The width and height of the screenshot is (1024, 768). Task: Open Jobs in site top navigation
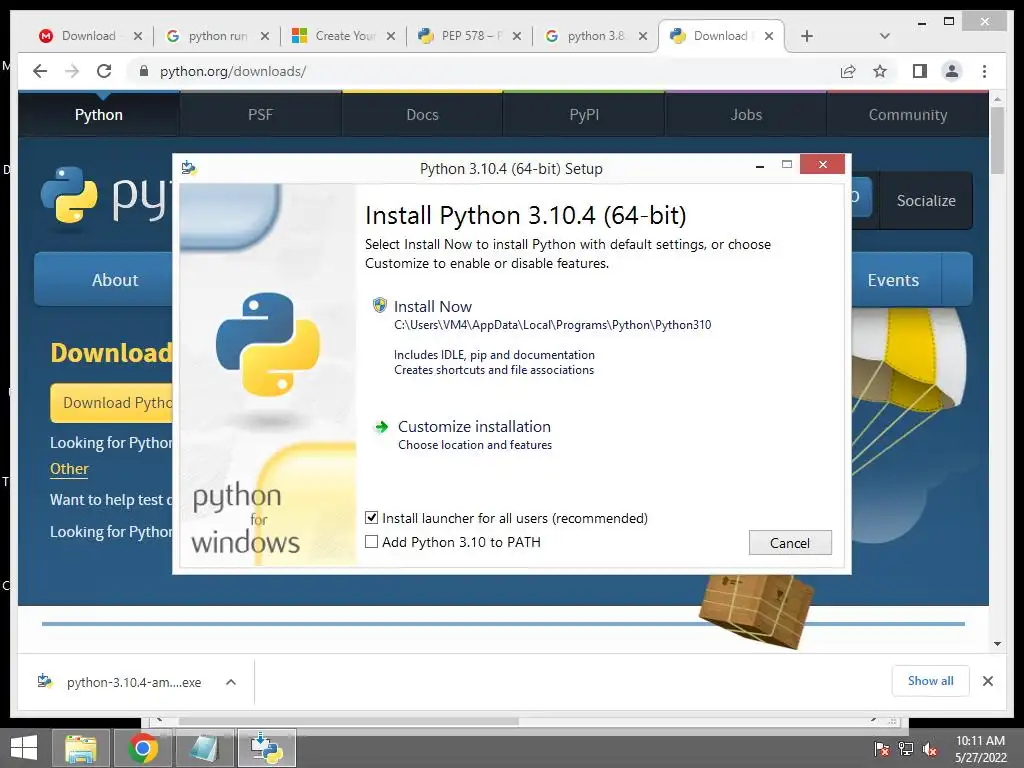click(x=746, y=115)
